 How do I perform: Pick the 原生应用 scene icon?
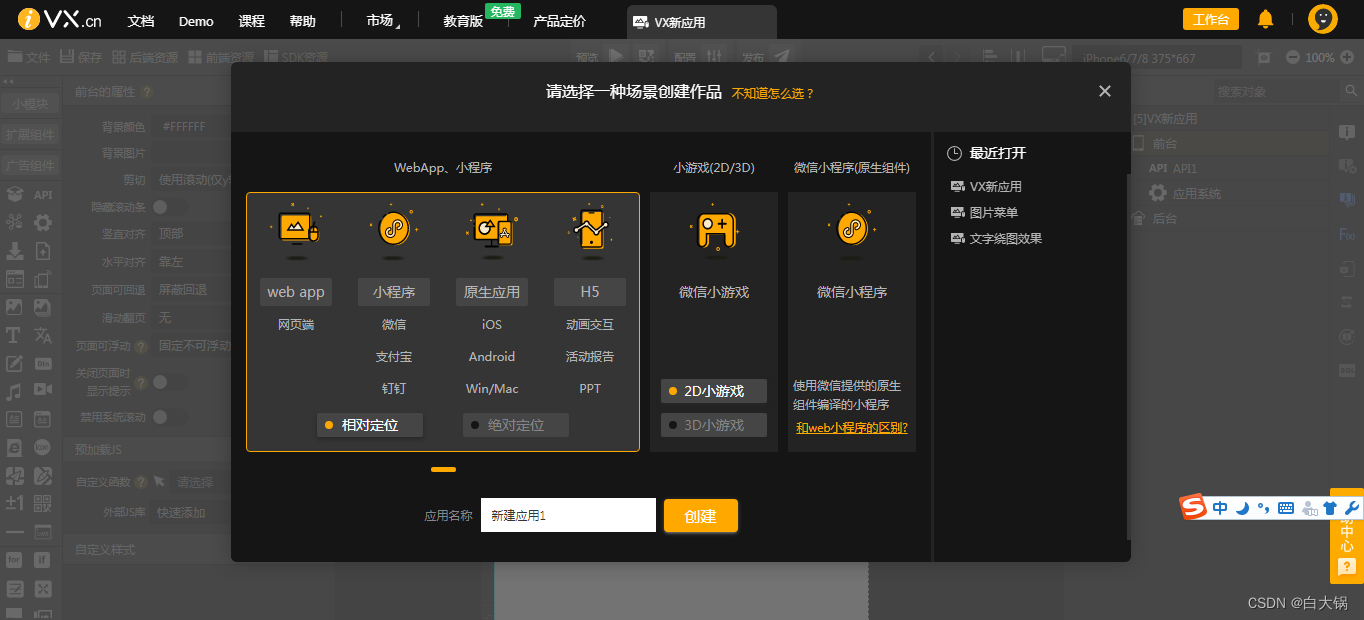click(x=492, y=230)
